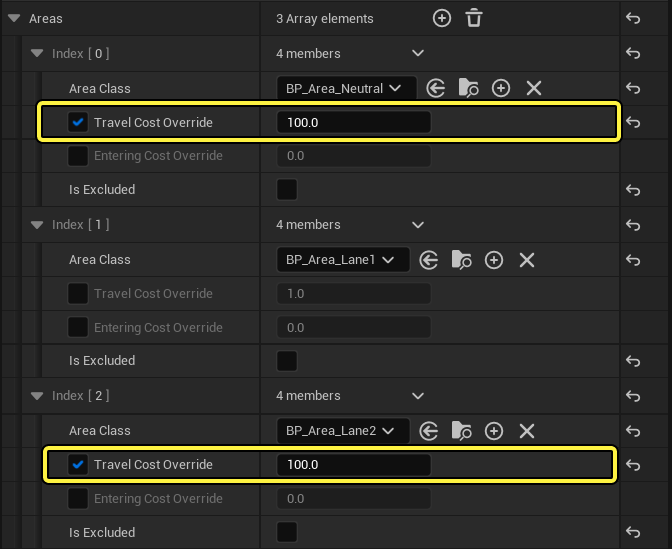Reset Index [2] to default value

pos(633,396)
